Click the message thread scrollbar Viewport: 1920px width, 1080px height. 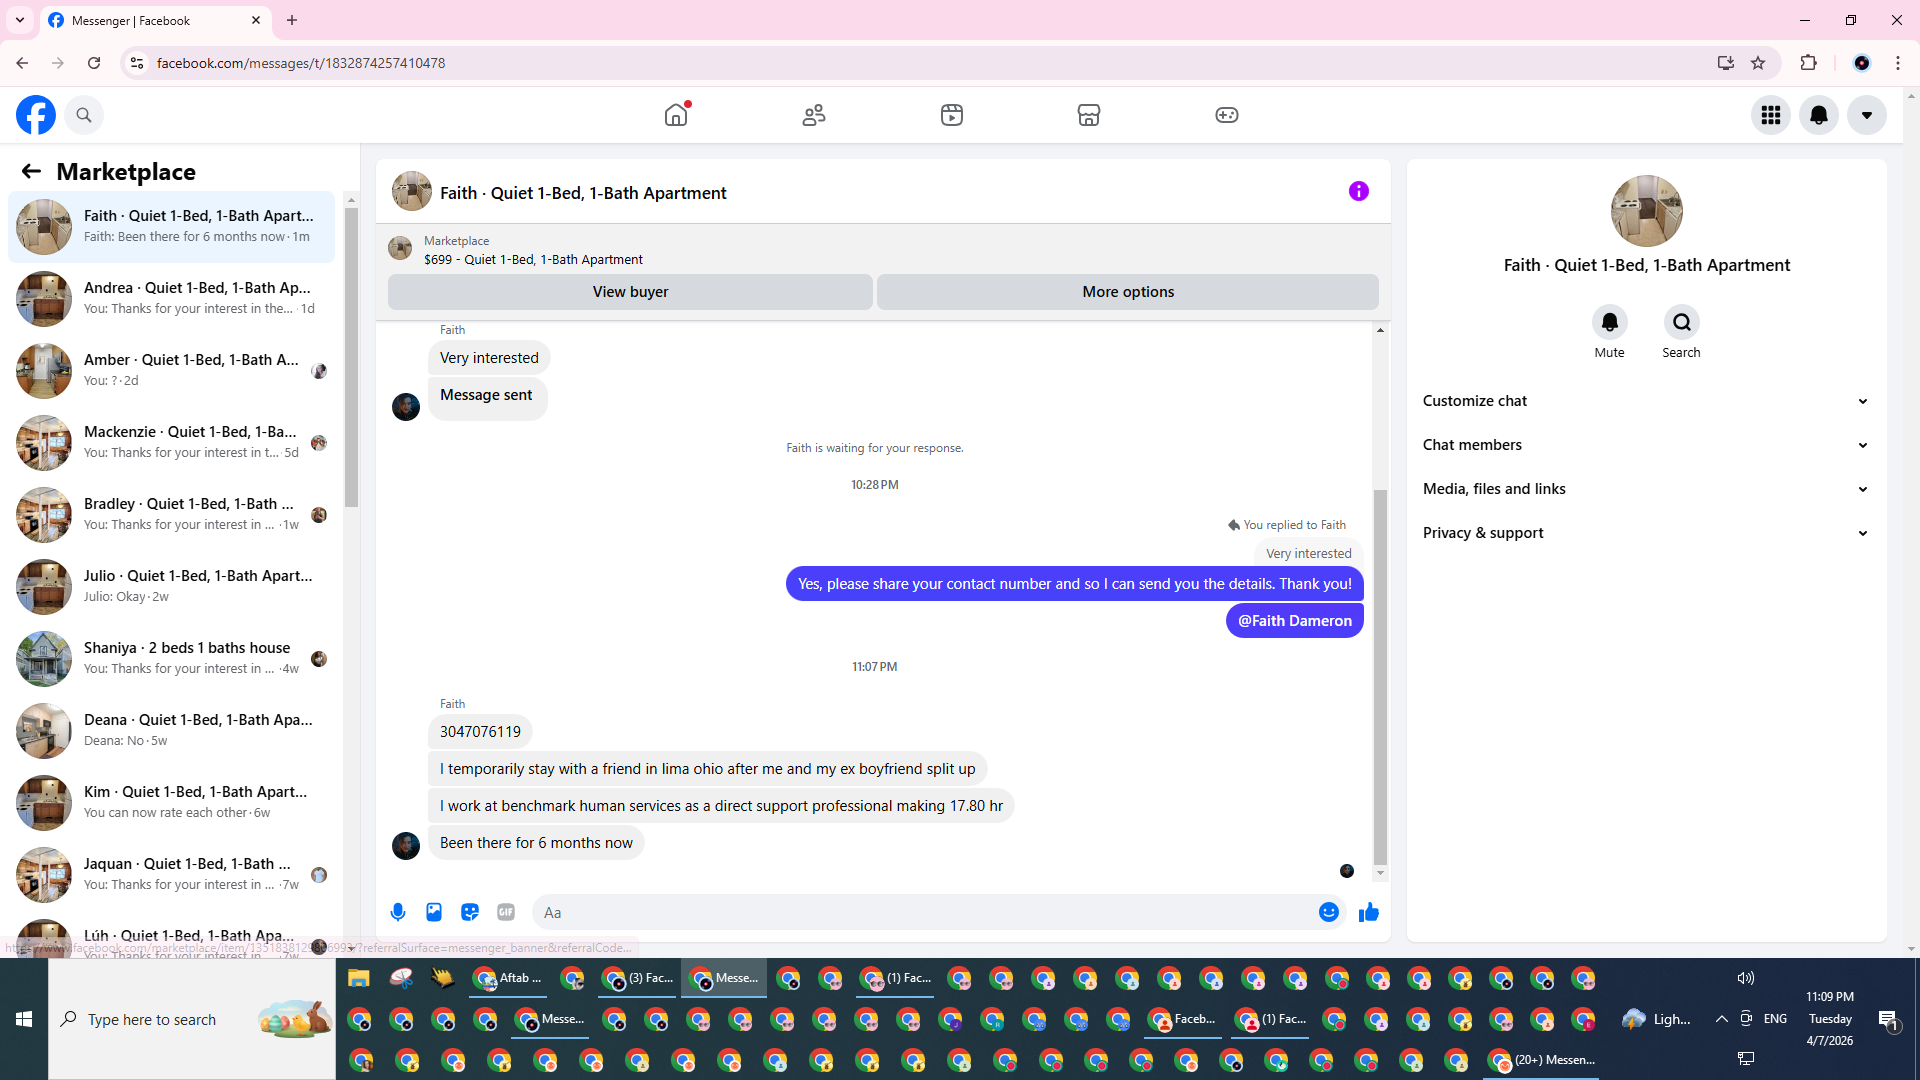click(x=1380, y=677)
